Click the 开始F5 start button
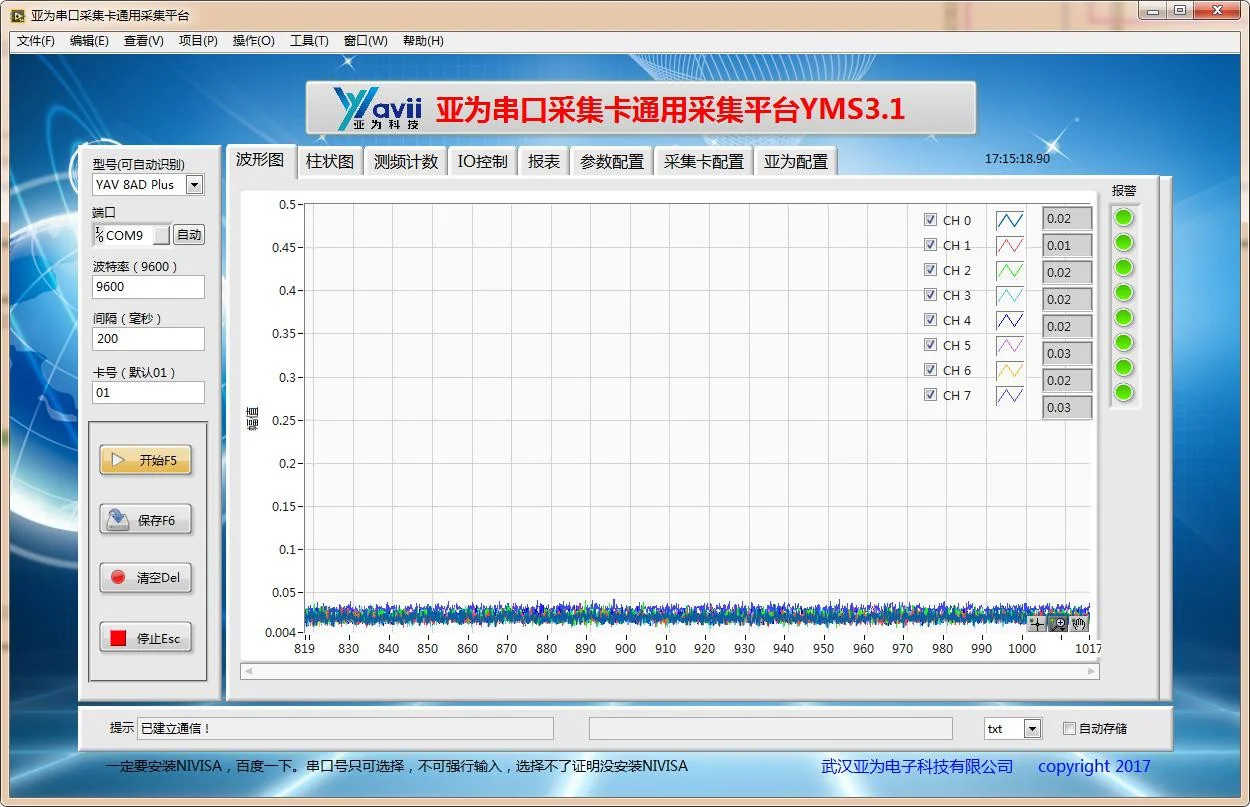This screenshot has width=1250, height=807. [146, 460]
